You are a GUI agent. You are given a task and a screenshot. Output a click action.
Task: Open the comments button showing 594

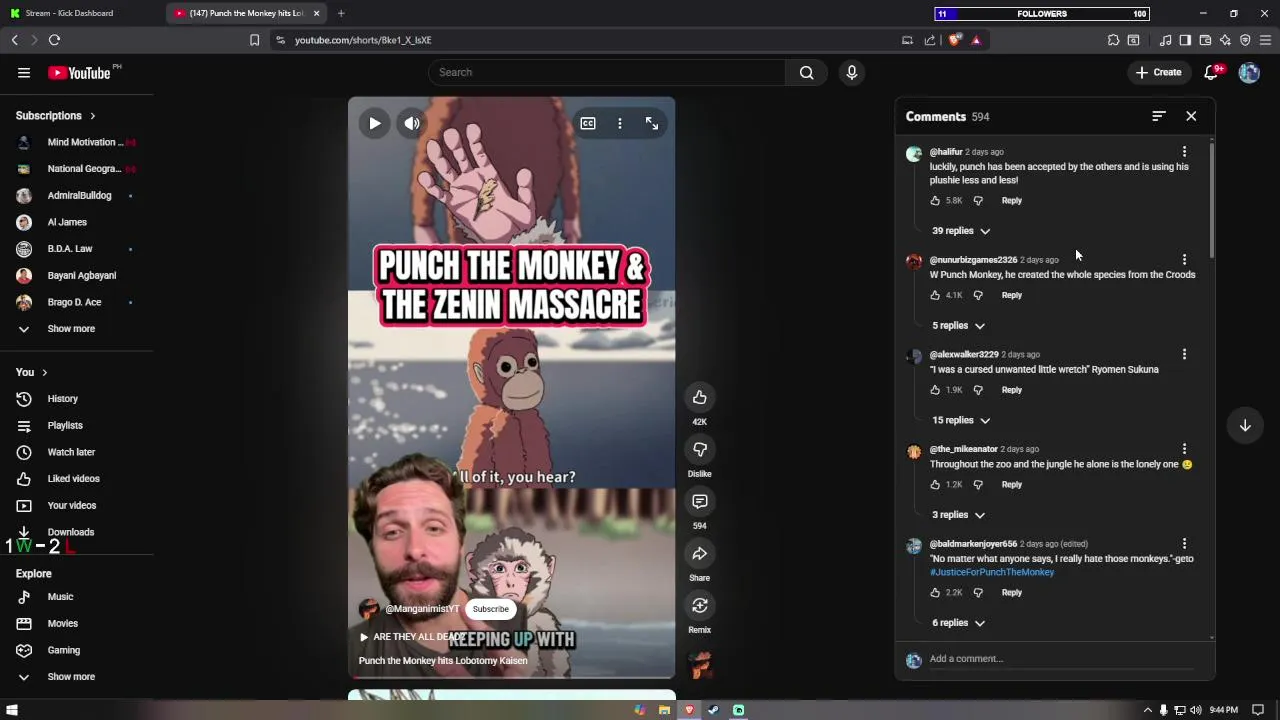point(700,502)
